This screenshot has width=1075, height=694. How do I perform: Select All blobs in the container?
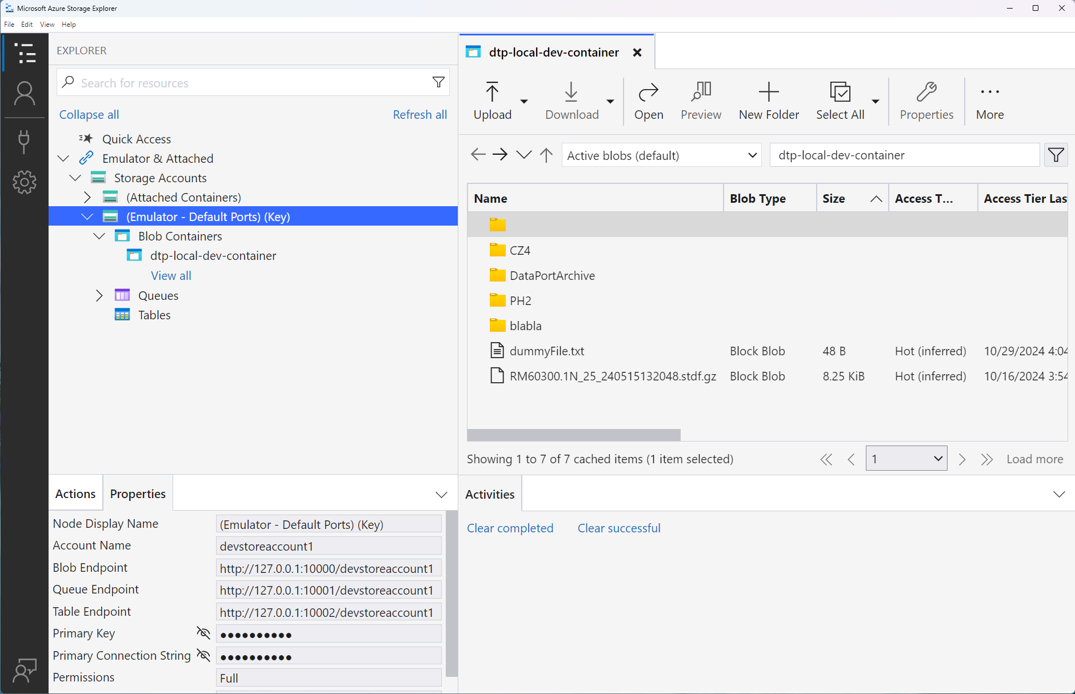tap(840, 100)
